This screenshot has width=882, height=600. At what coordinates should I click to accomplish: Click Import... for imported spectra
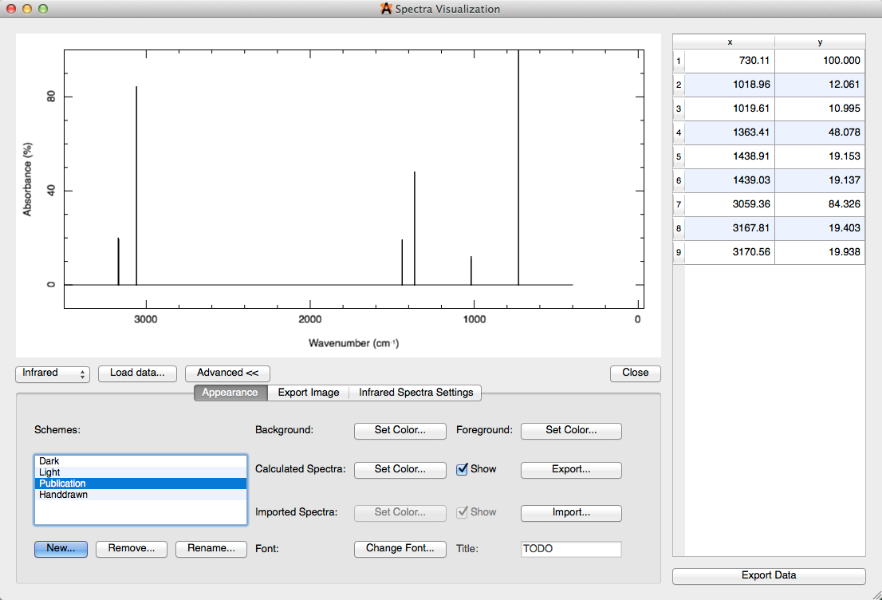tap(571, 513)
